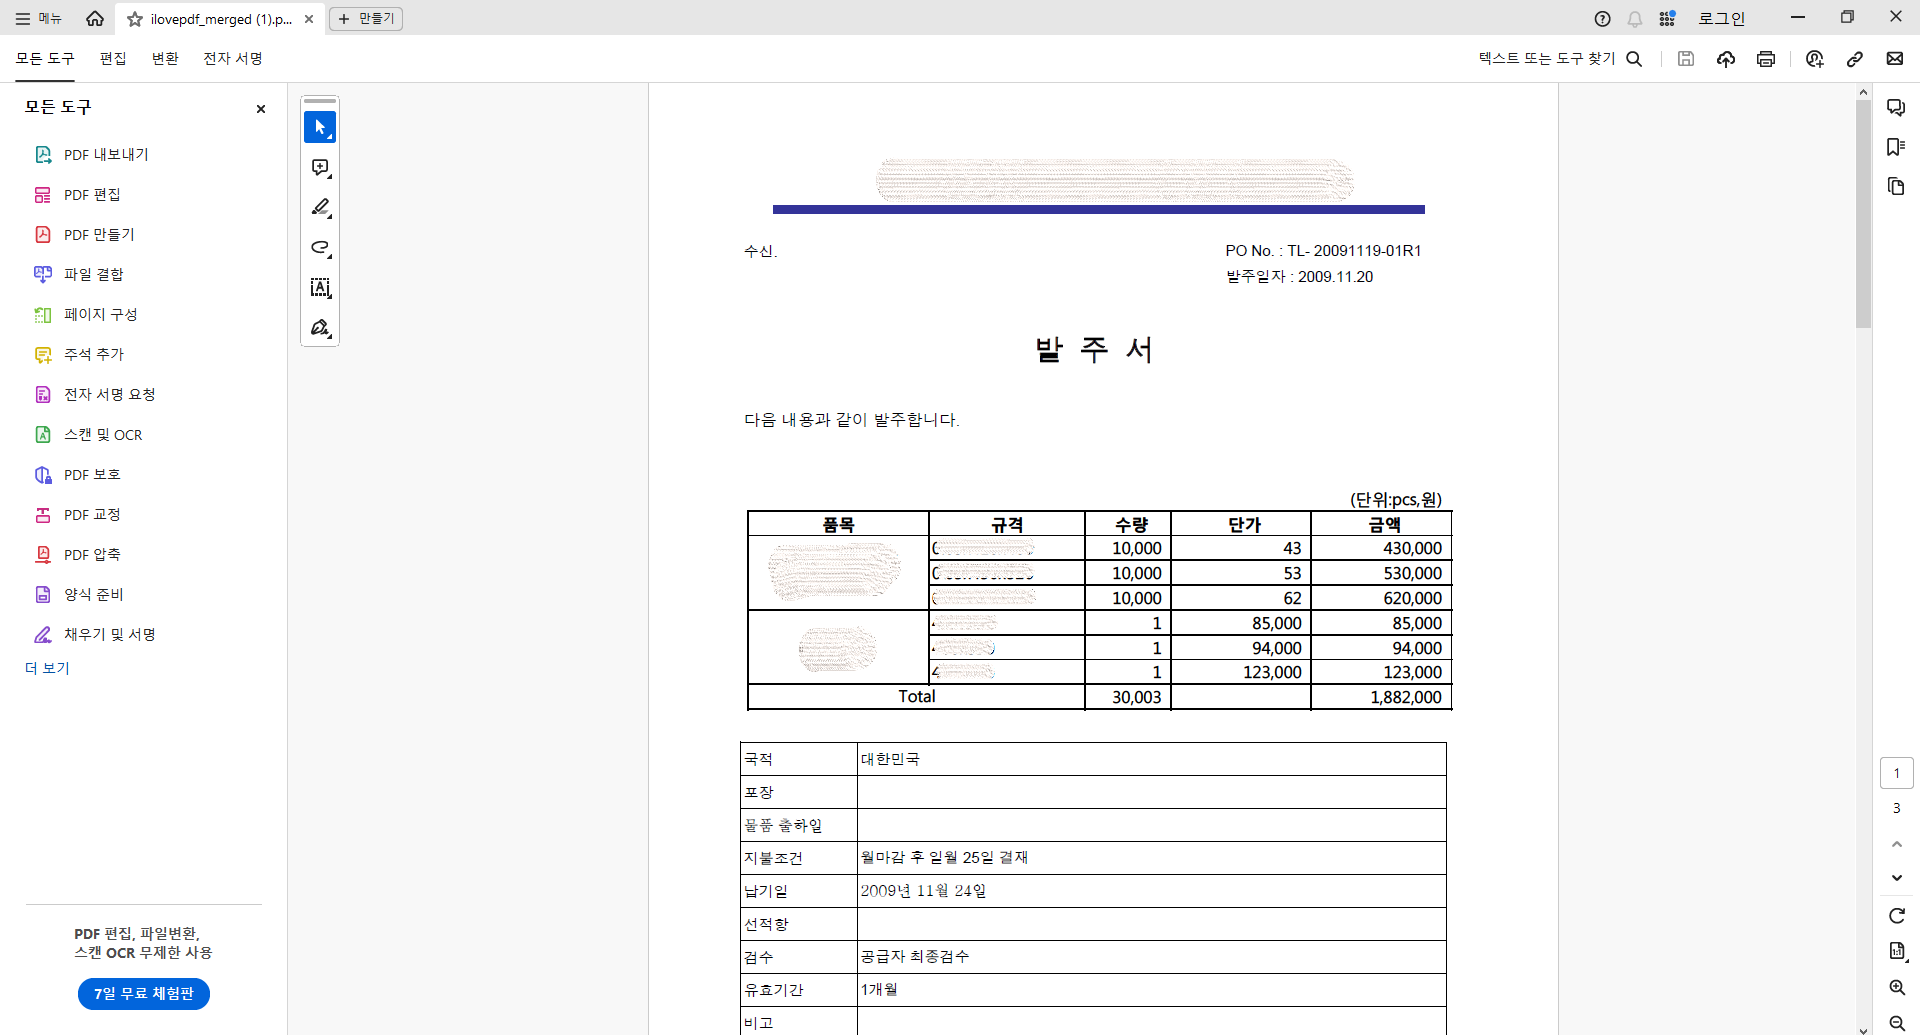Expand 더 보기 in the tools list
The width and height of the screenshot is (1920, 1035).
coord(46,668)
